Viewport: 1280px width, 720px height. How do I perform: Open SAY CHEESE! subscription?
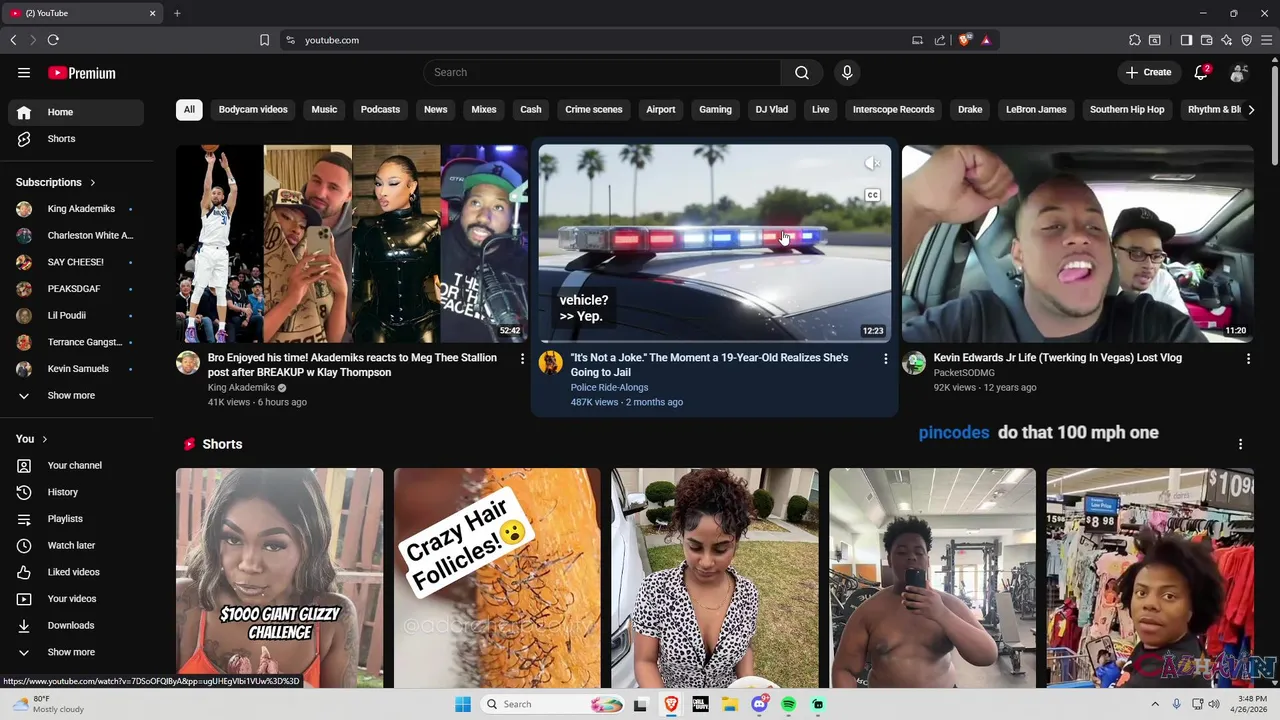76,262
